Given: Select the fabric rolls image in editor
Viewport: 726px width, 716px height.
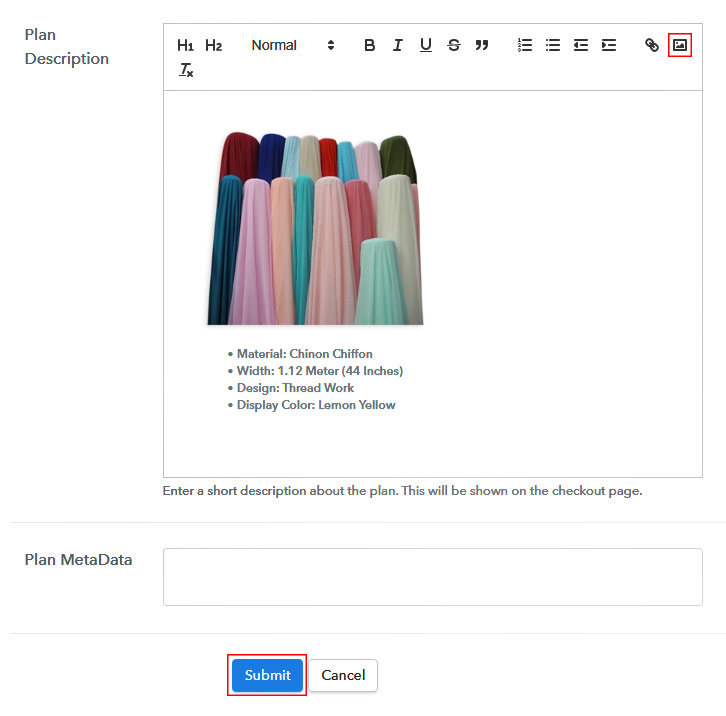Looking at the screenshot, I should coord(315,228).
